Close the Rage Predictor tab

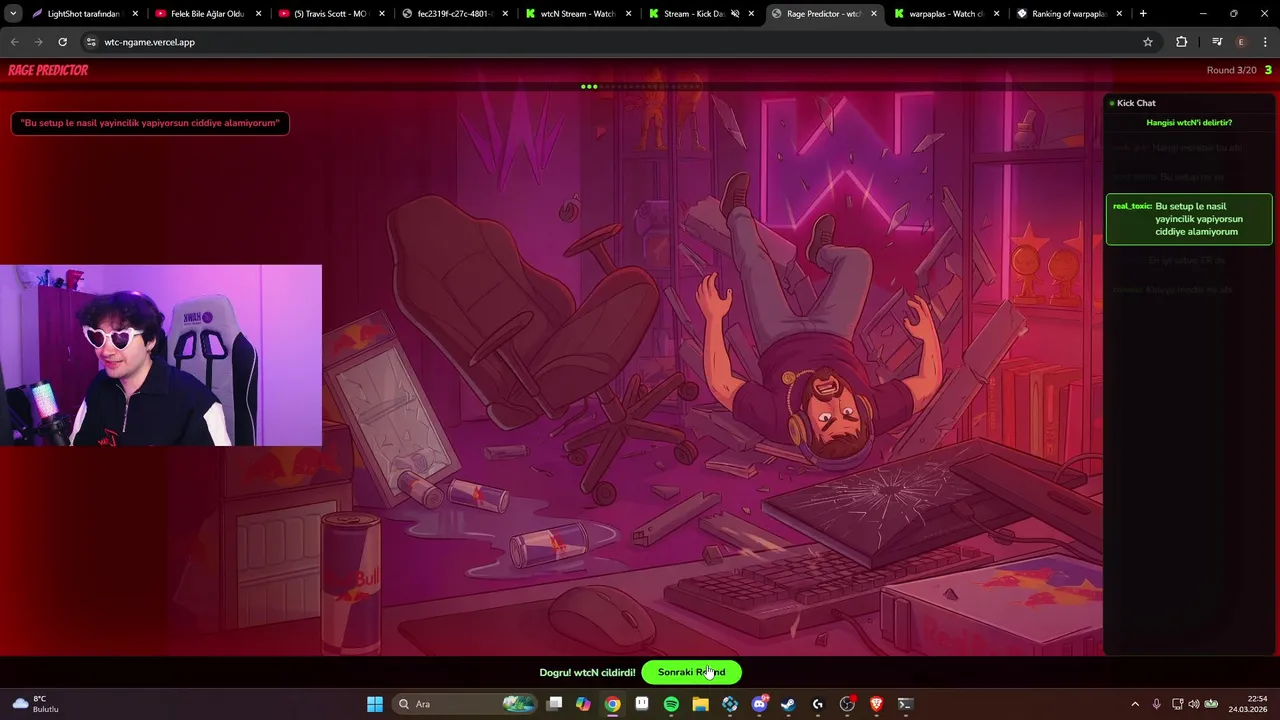874,14
